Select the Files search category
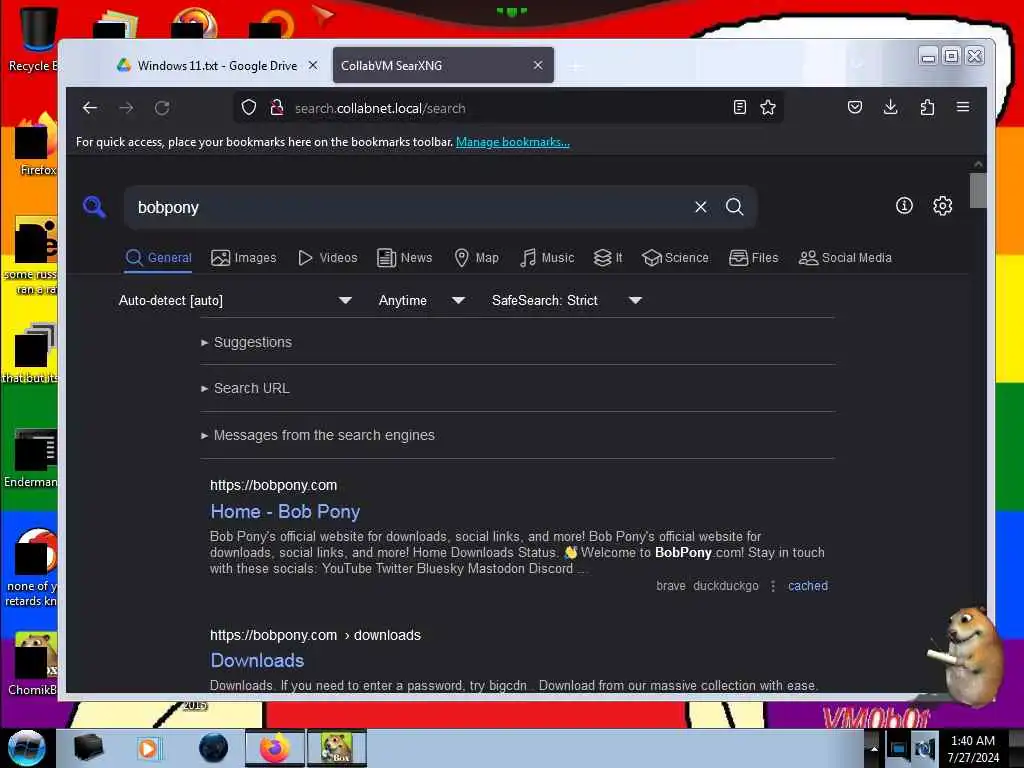The height and width of the screenshot is (768, 1024). coord(754,258)
